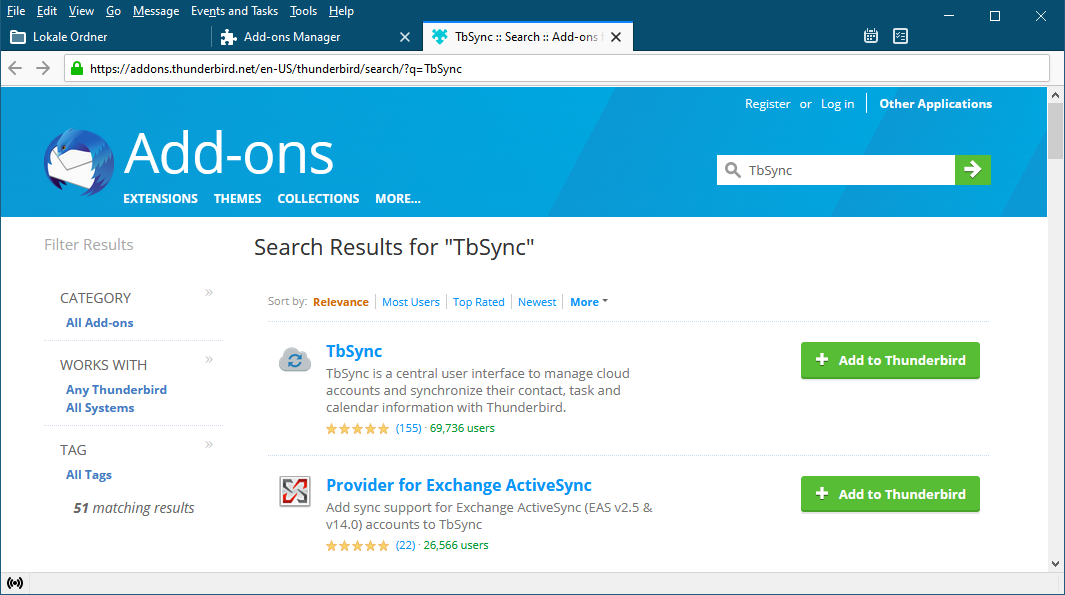The width and height of the screenshot is (1065, 595).
Task: Open the Tasks tab icon
Action: pos(901,36)
